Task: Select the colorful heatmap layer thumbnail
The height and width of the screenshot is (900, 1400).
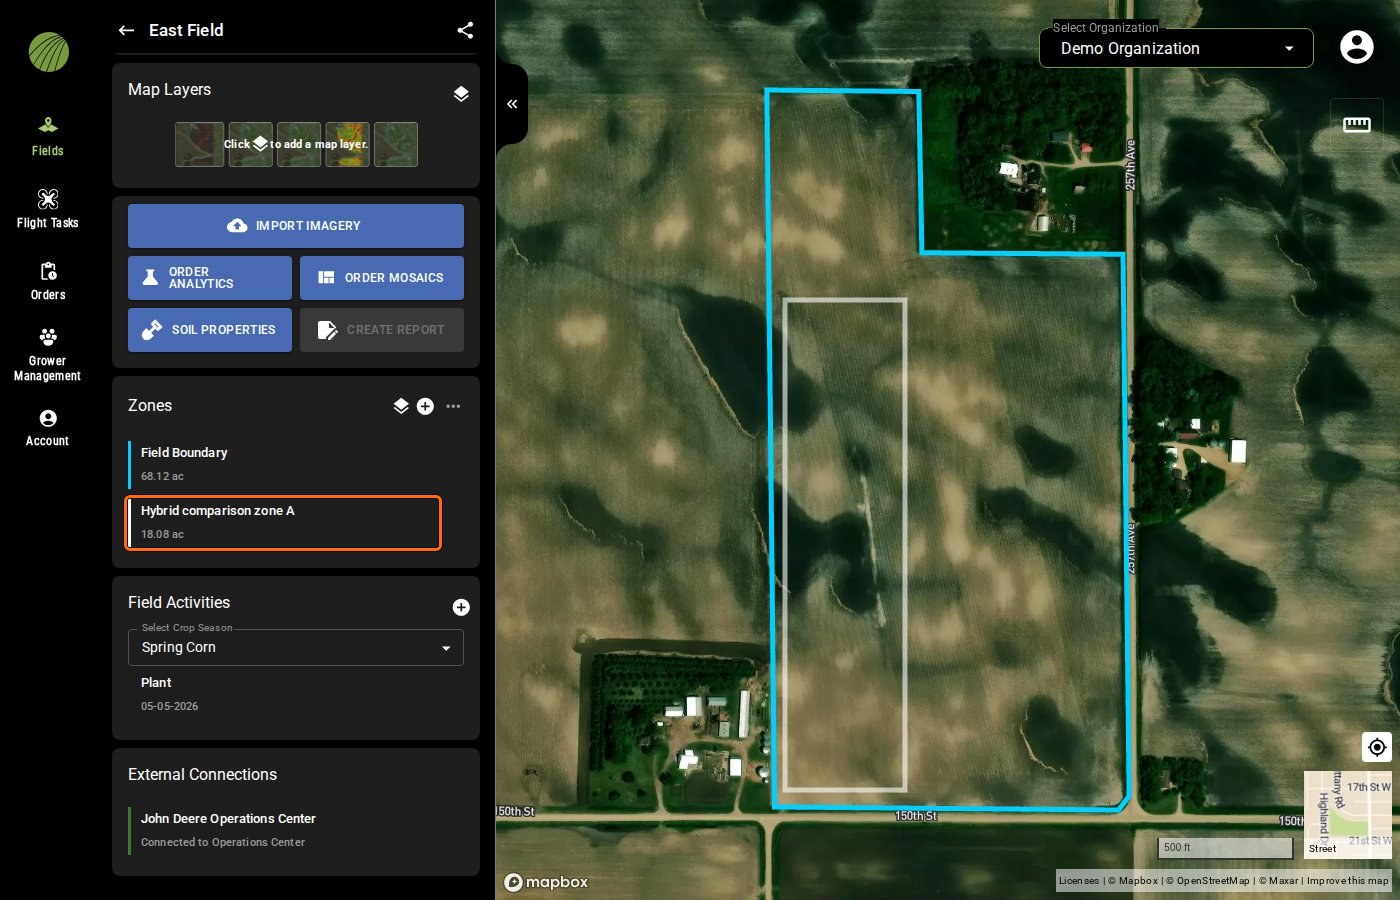Action: (x=348, y=144)
